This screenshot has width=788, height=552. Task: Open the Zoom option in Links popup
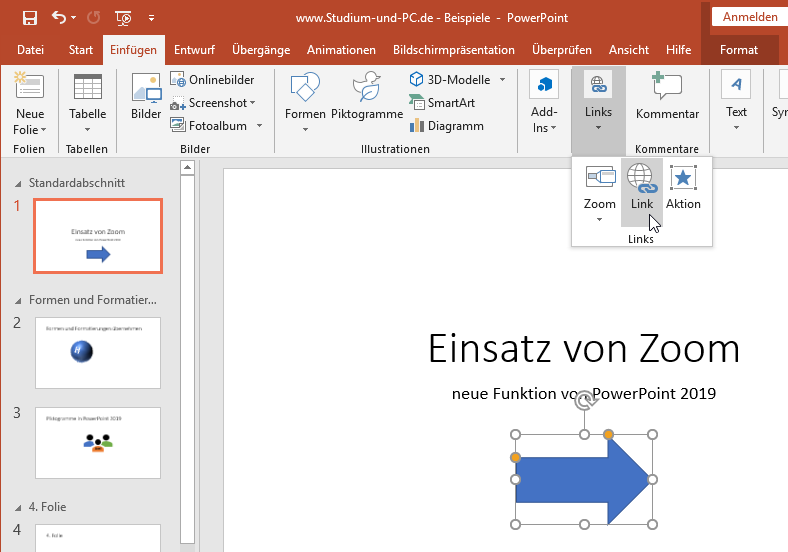pyautogui.click(x=600, y=194)
